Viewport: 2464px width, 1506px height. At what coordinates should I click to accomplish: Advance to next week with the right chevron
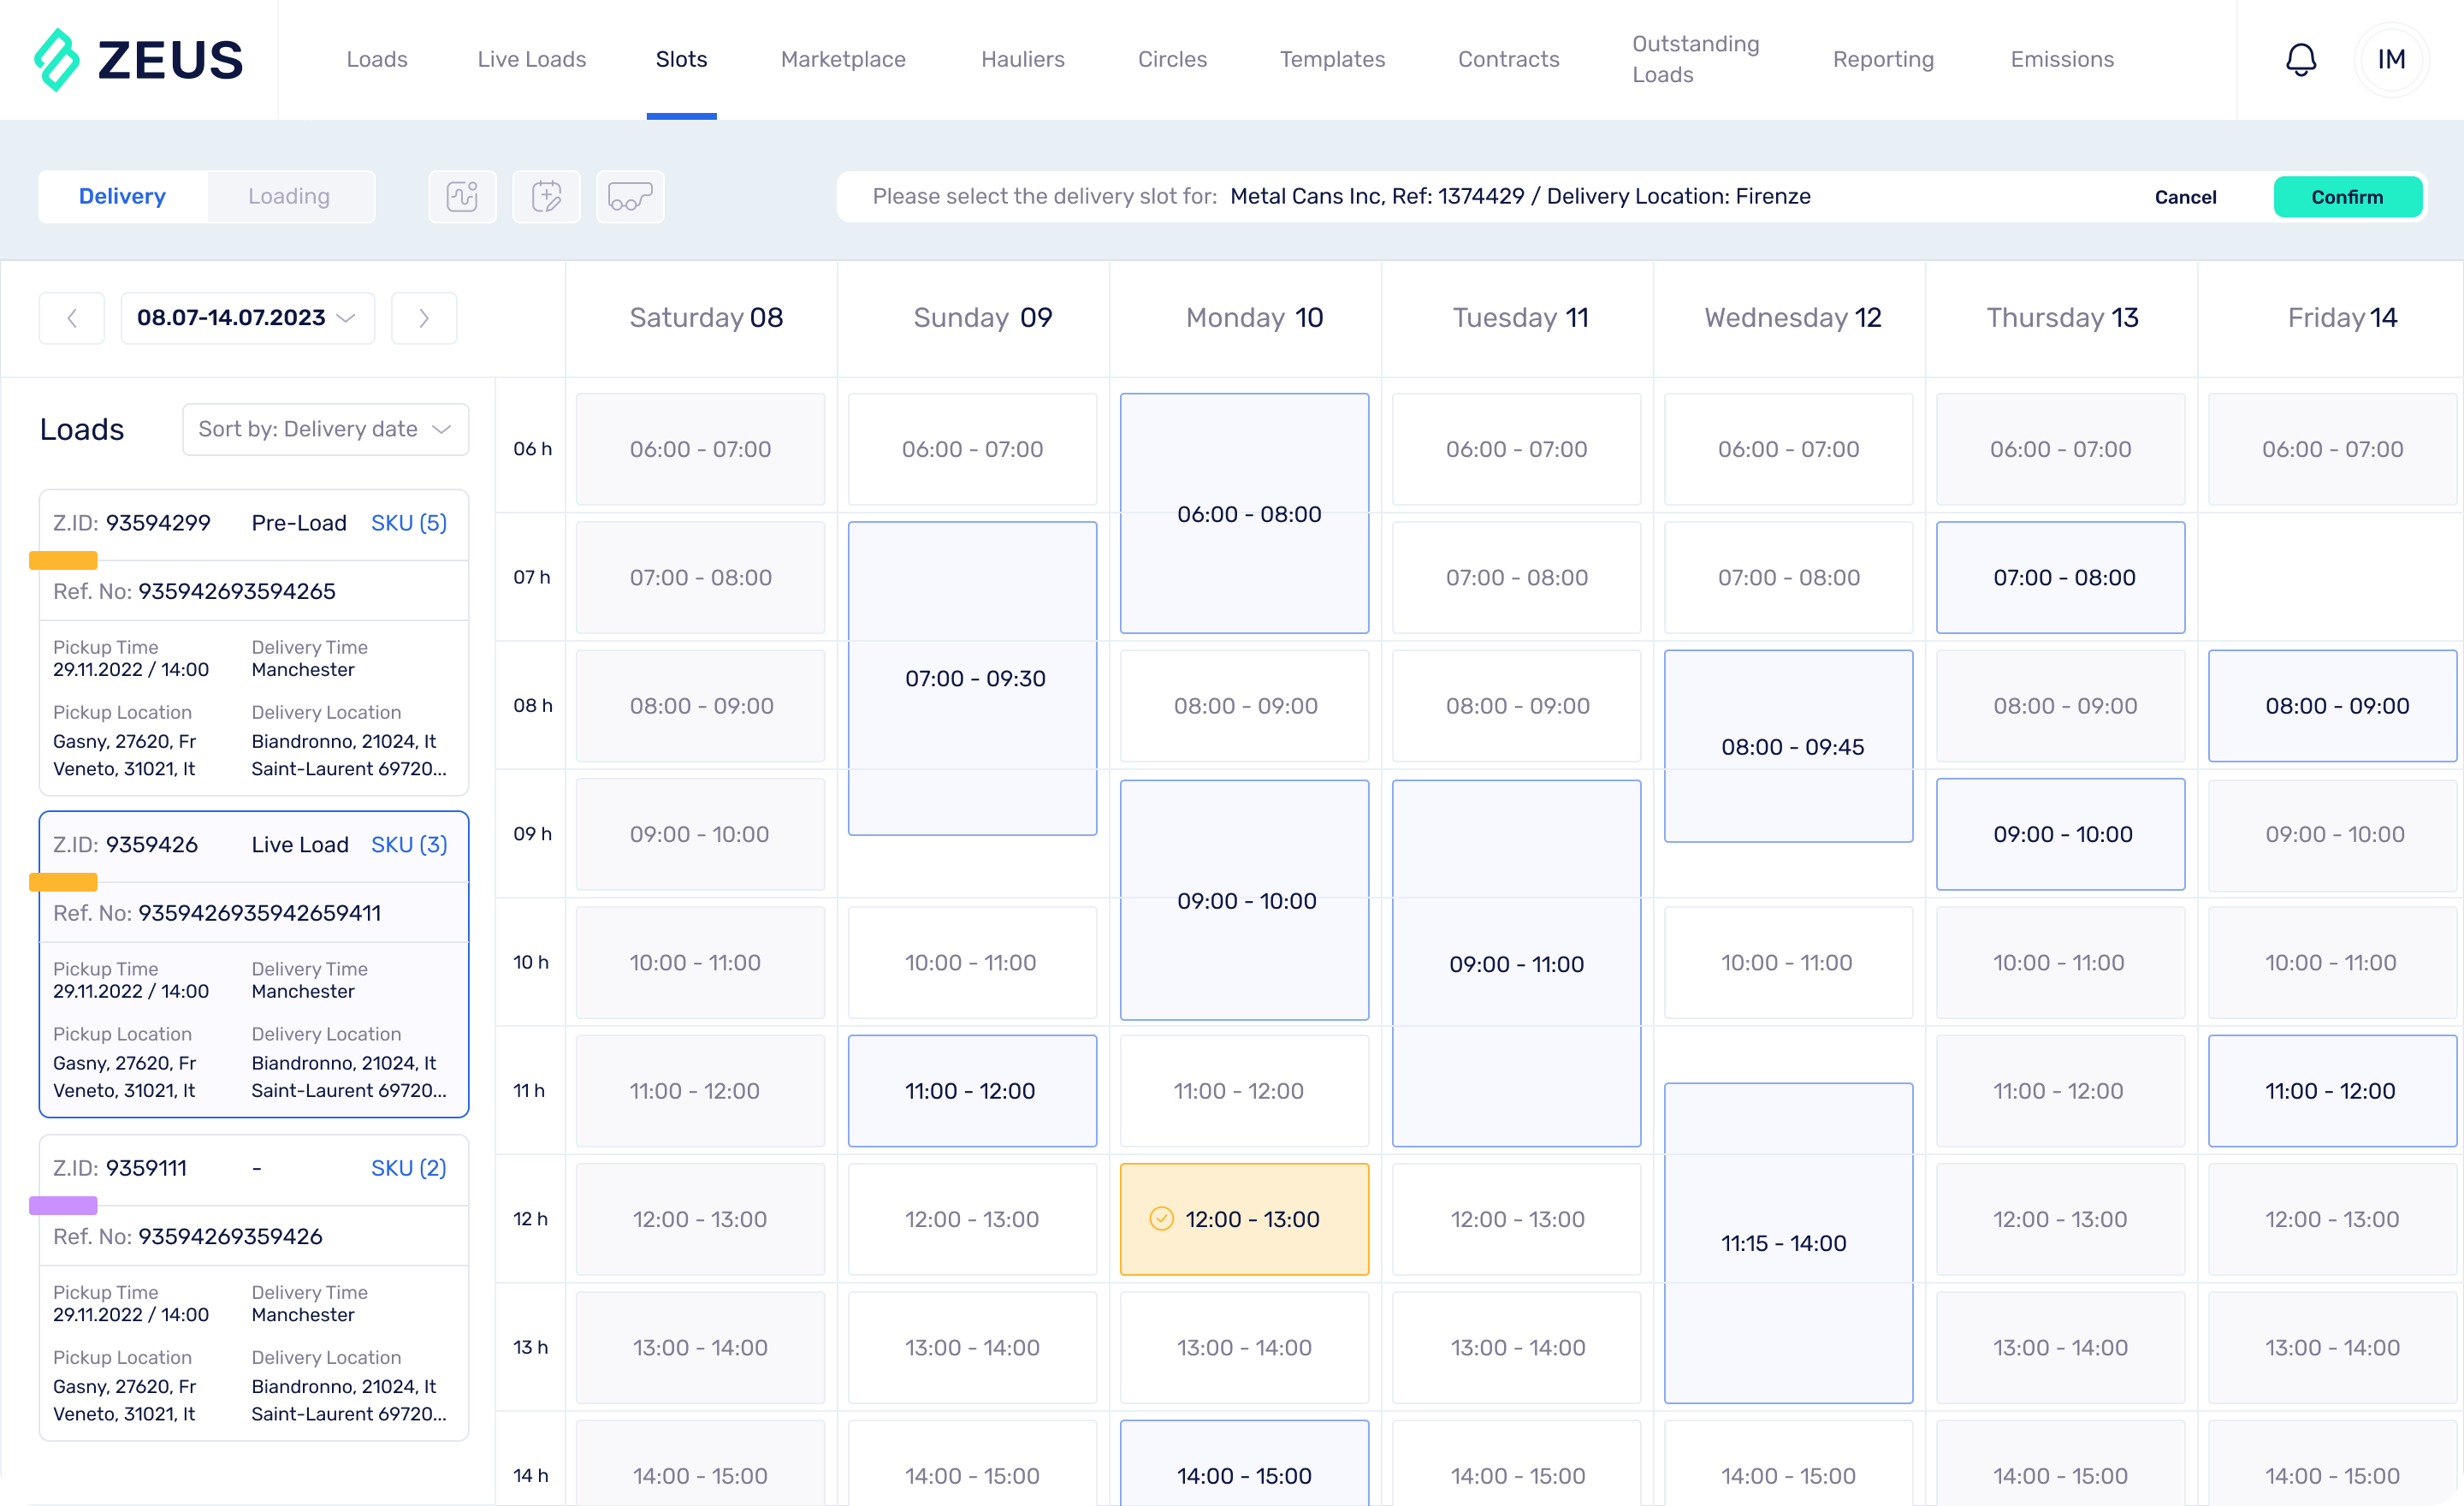coord(423,317)
